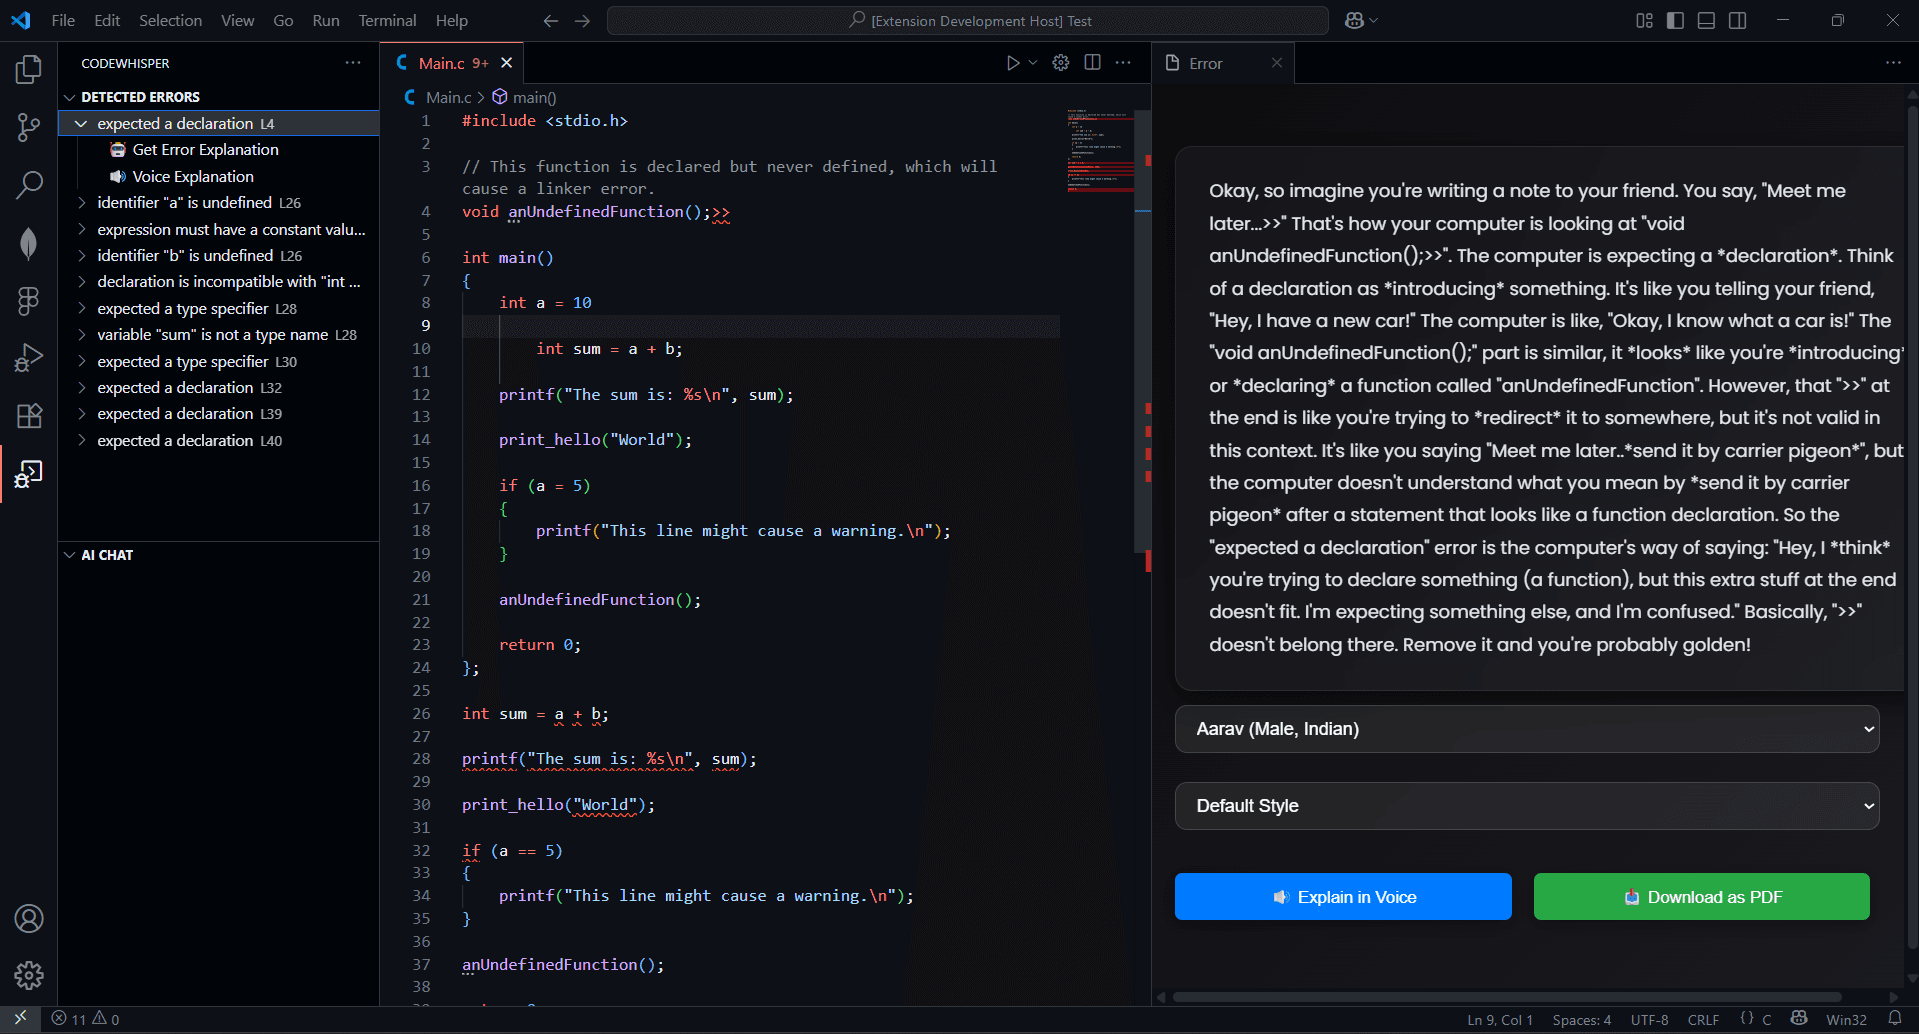Download the explanation as PDF
This screenshot has height=1034, width=1919.
coord(1700,896)
